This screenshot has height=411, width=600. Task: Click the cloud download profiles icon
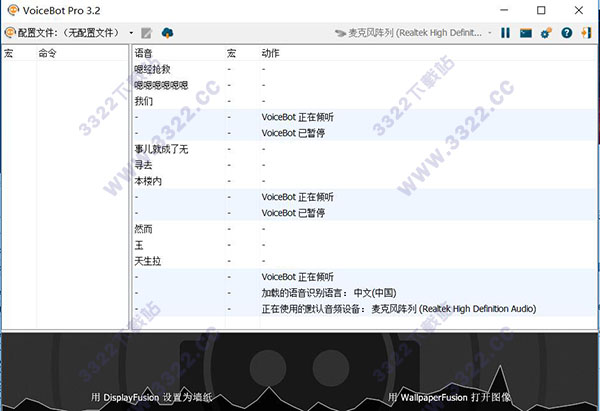pyautogui.click(x=167, y=33)
